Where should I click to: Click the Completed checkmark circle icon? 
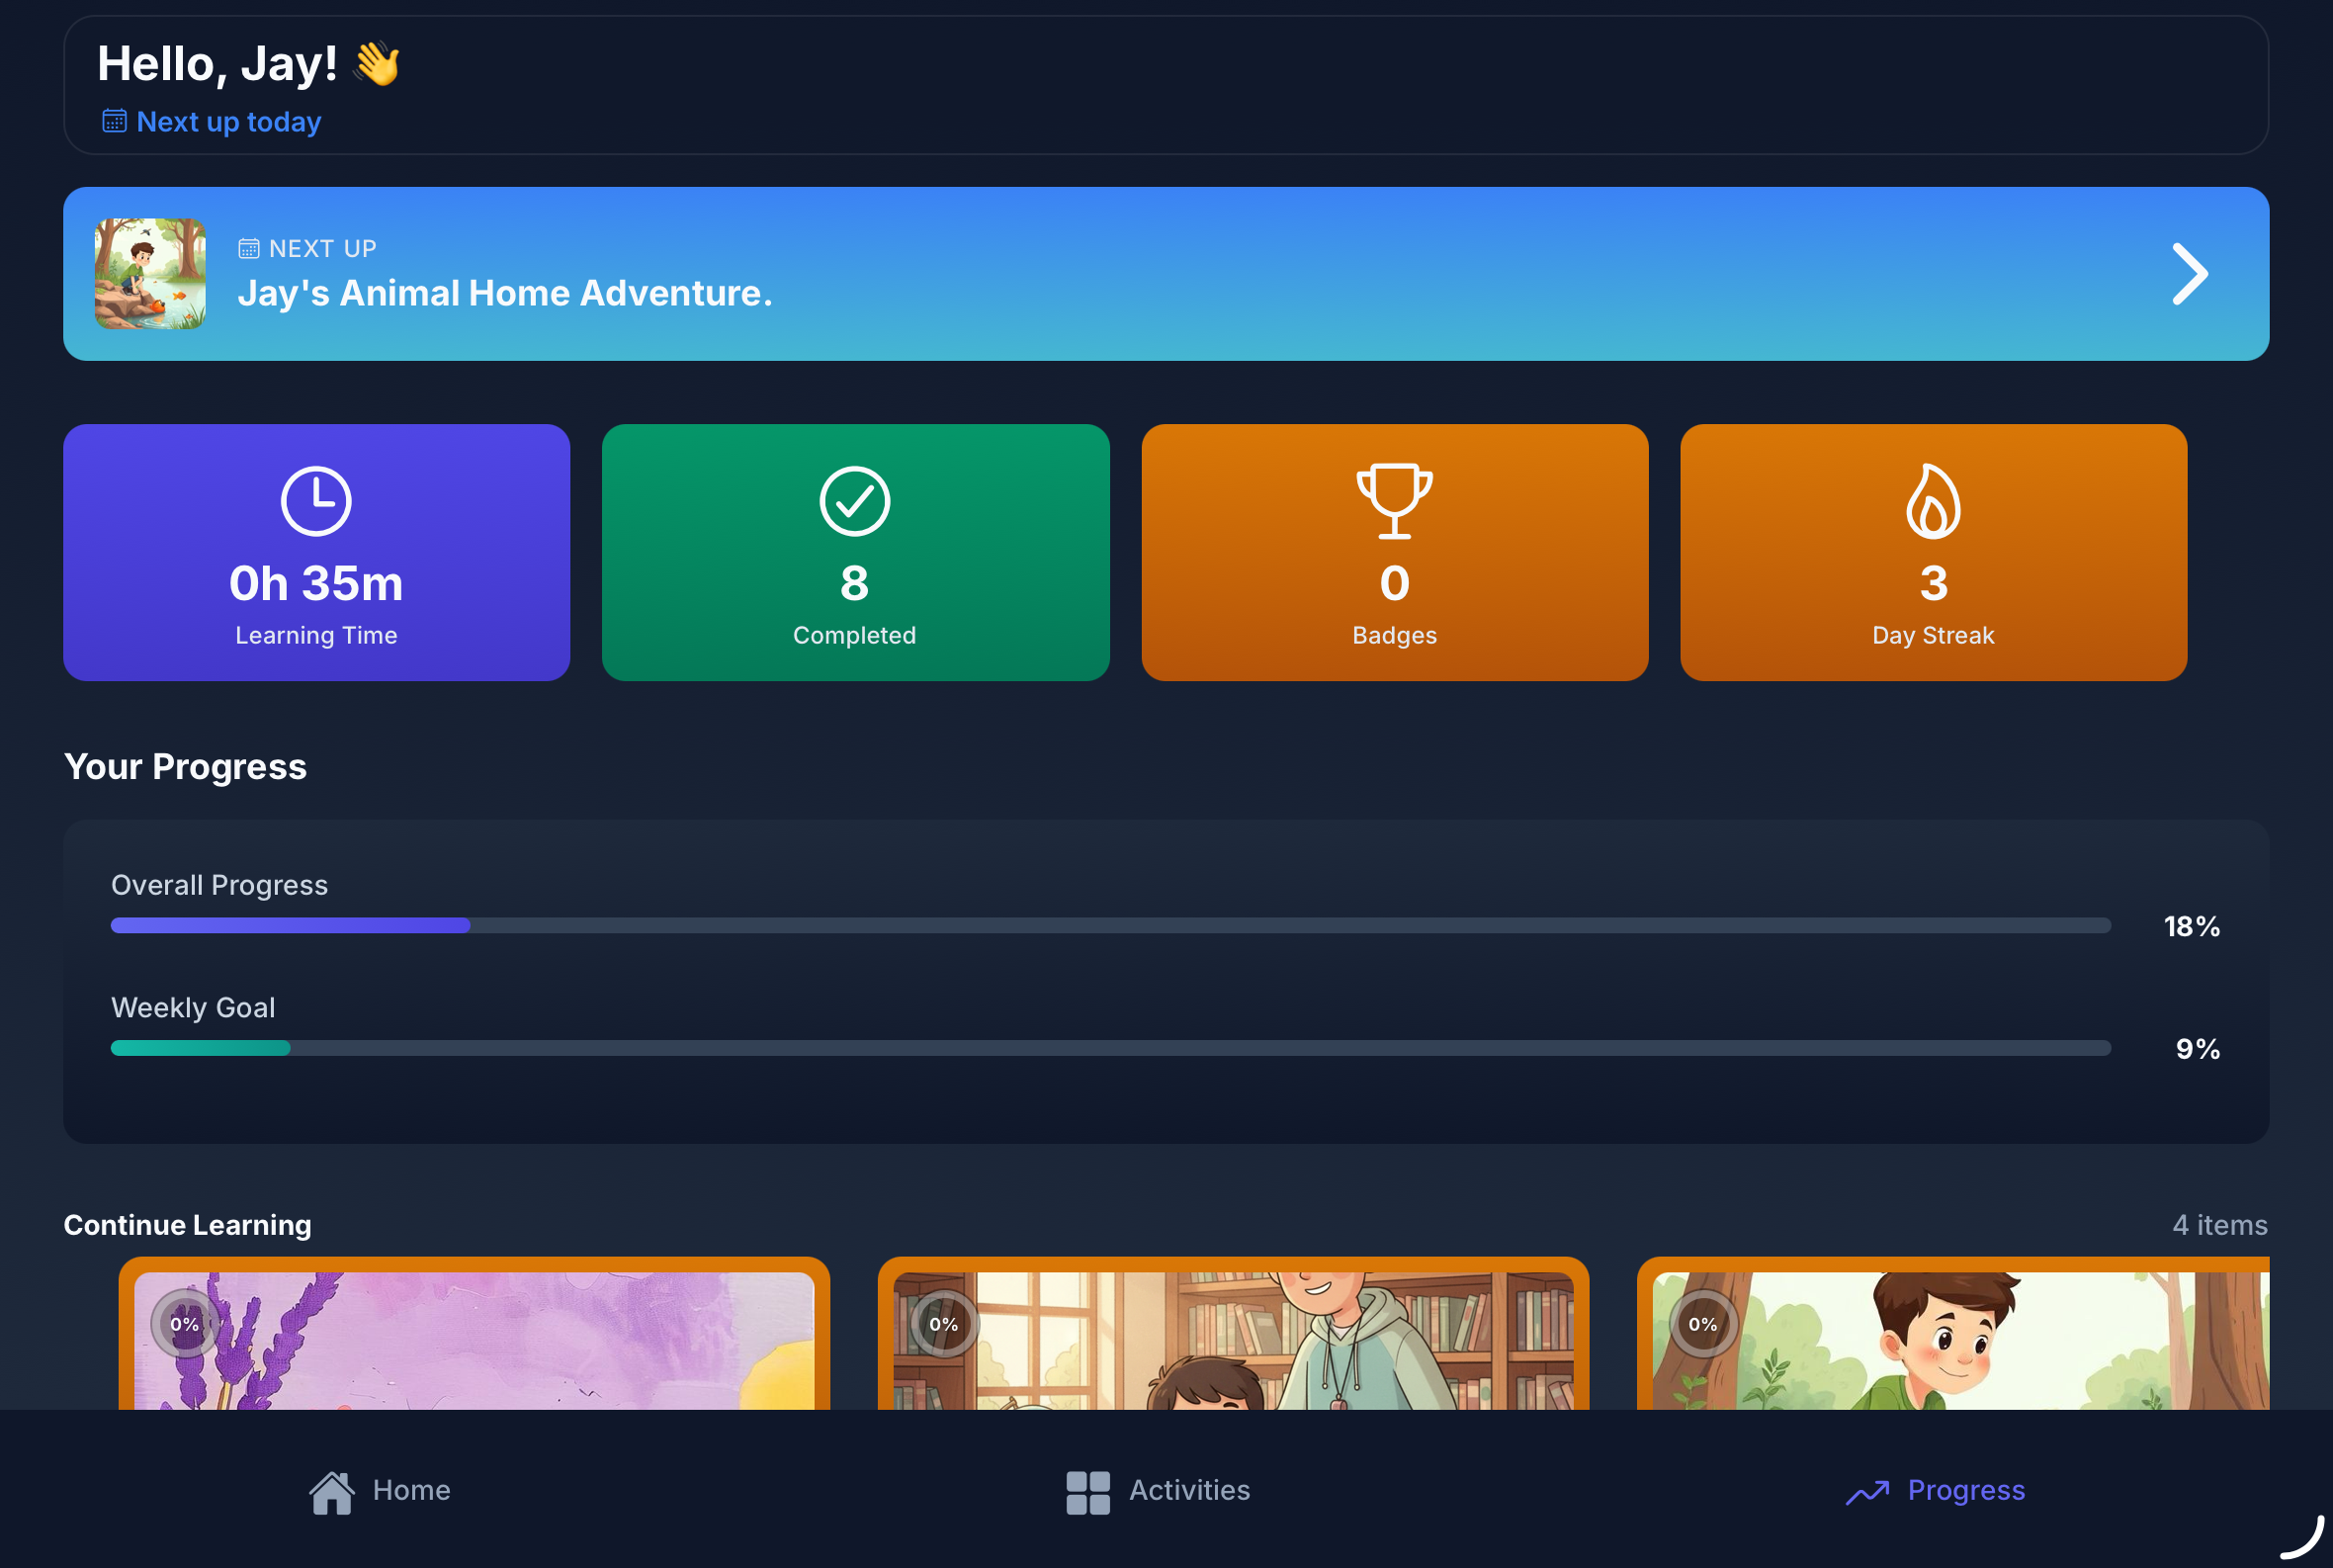[x=854, y=501]
